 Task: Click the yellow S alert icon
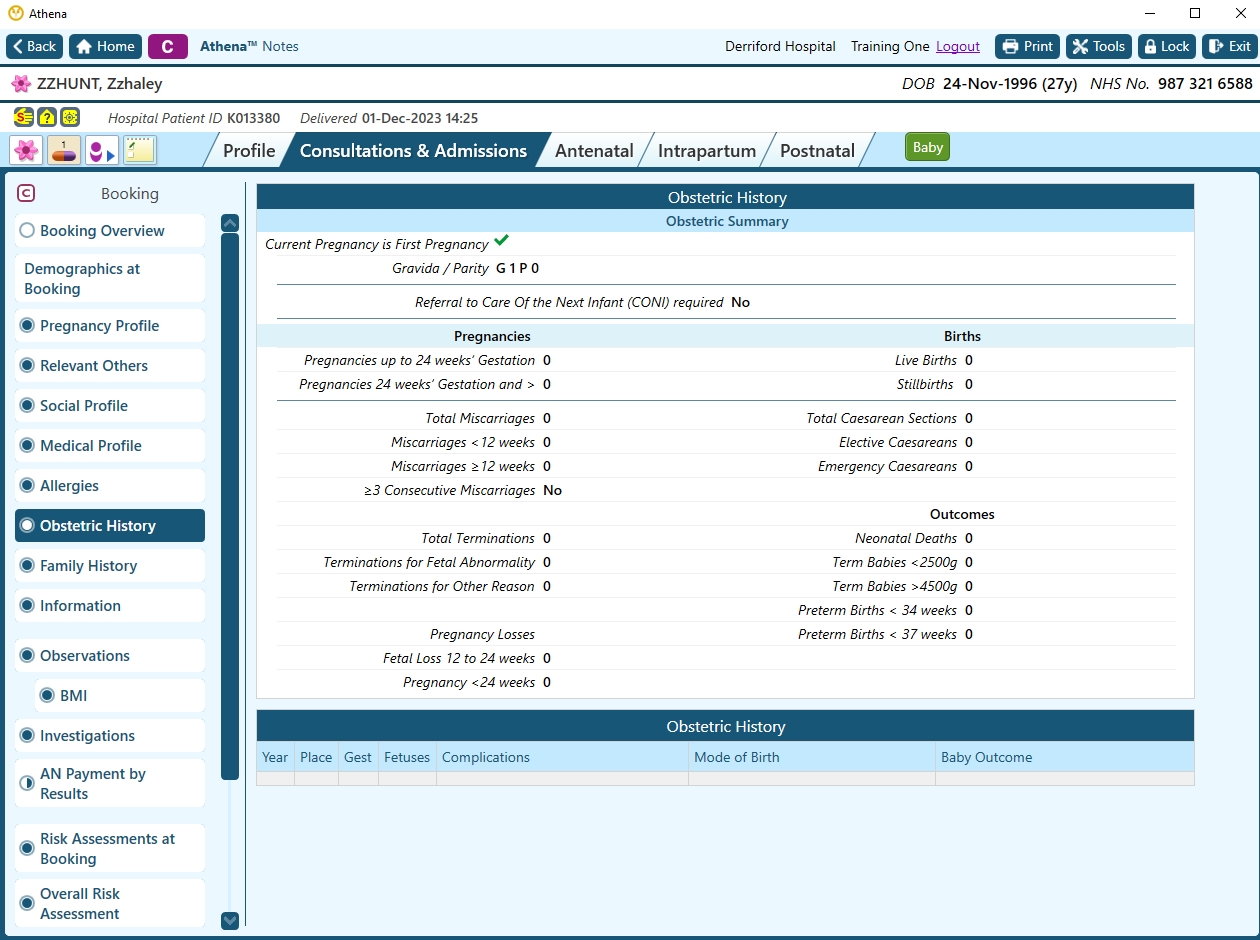23,117
